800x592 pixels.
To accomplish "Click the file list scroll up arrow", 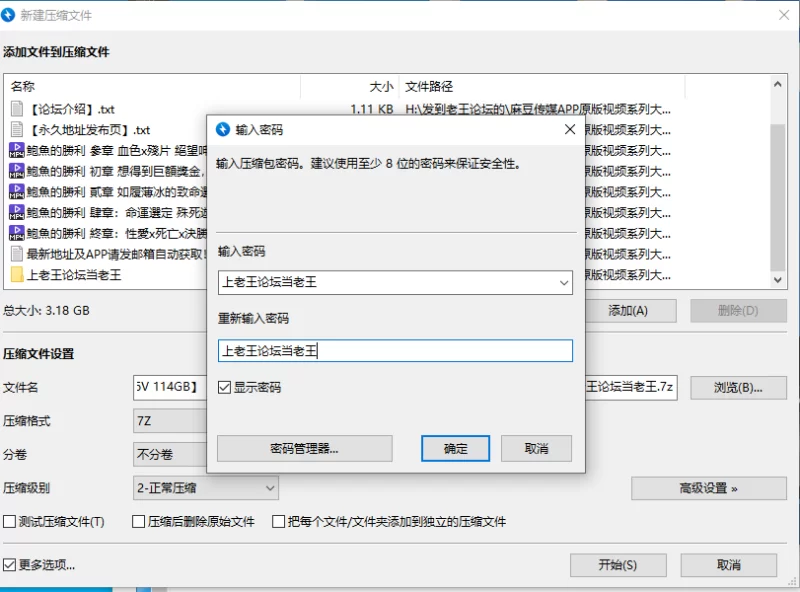I will (778, 84).
